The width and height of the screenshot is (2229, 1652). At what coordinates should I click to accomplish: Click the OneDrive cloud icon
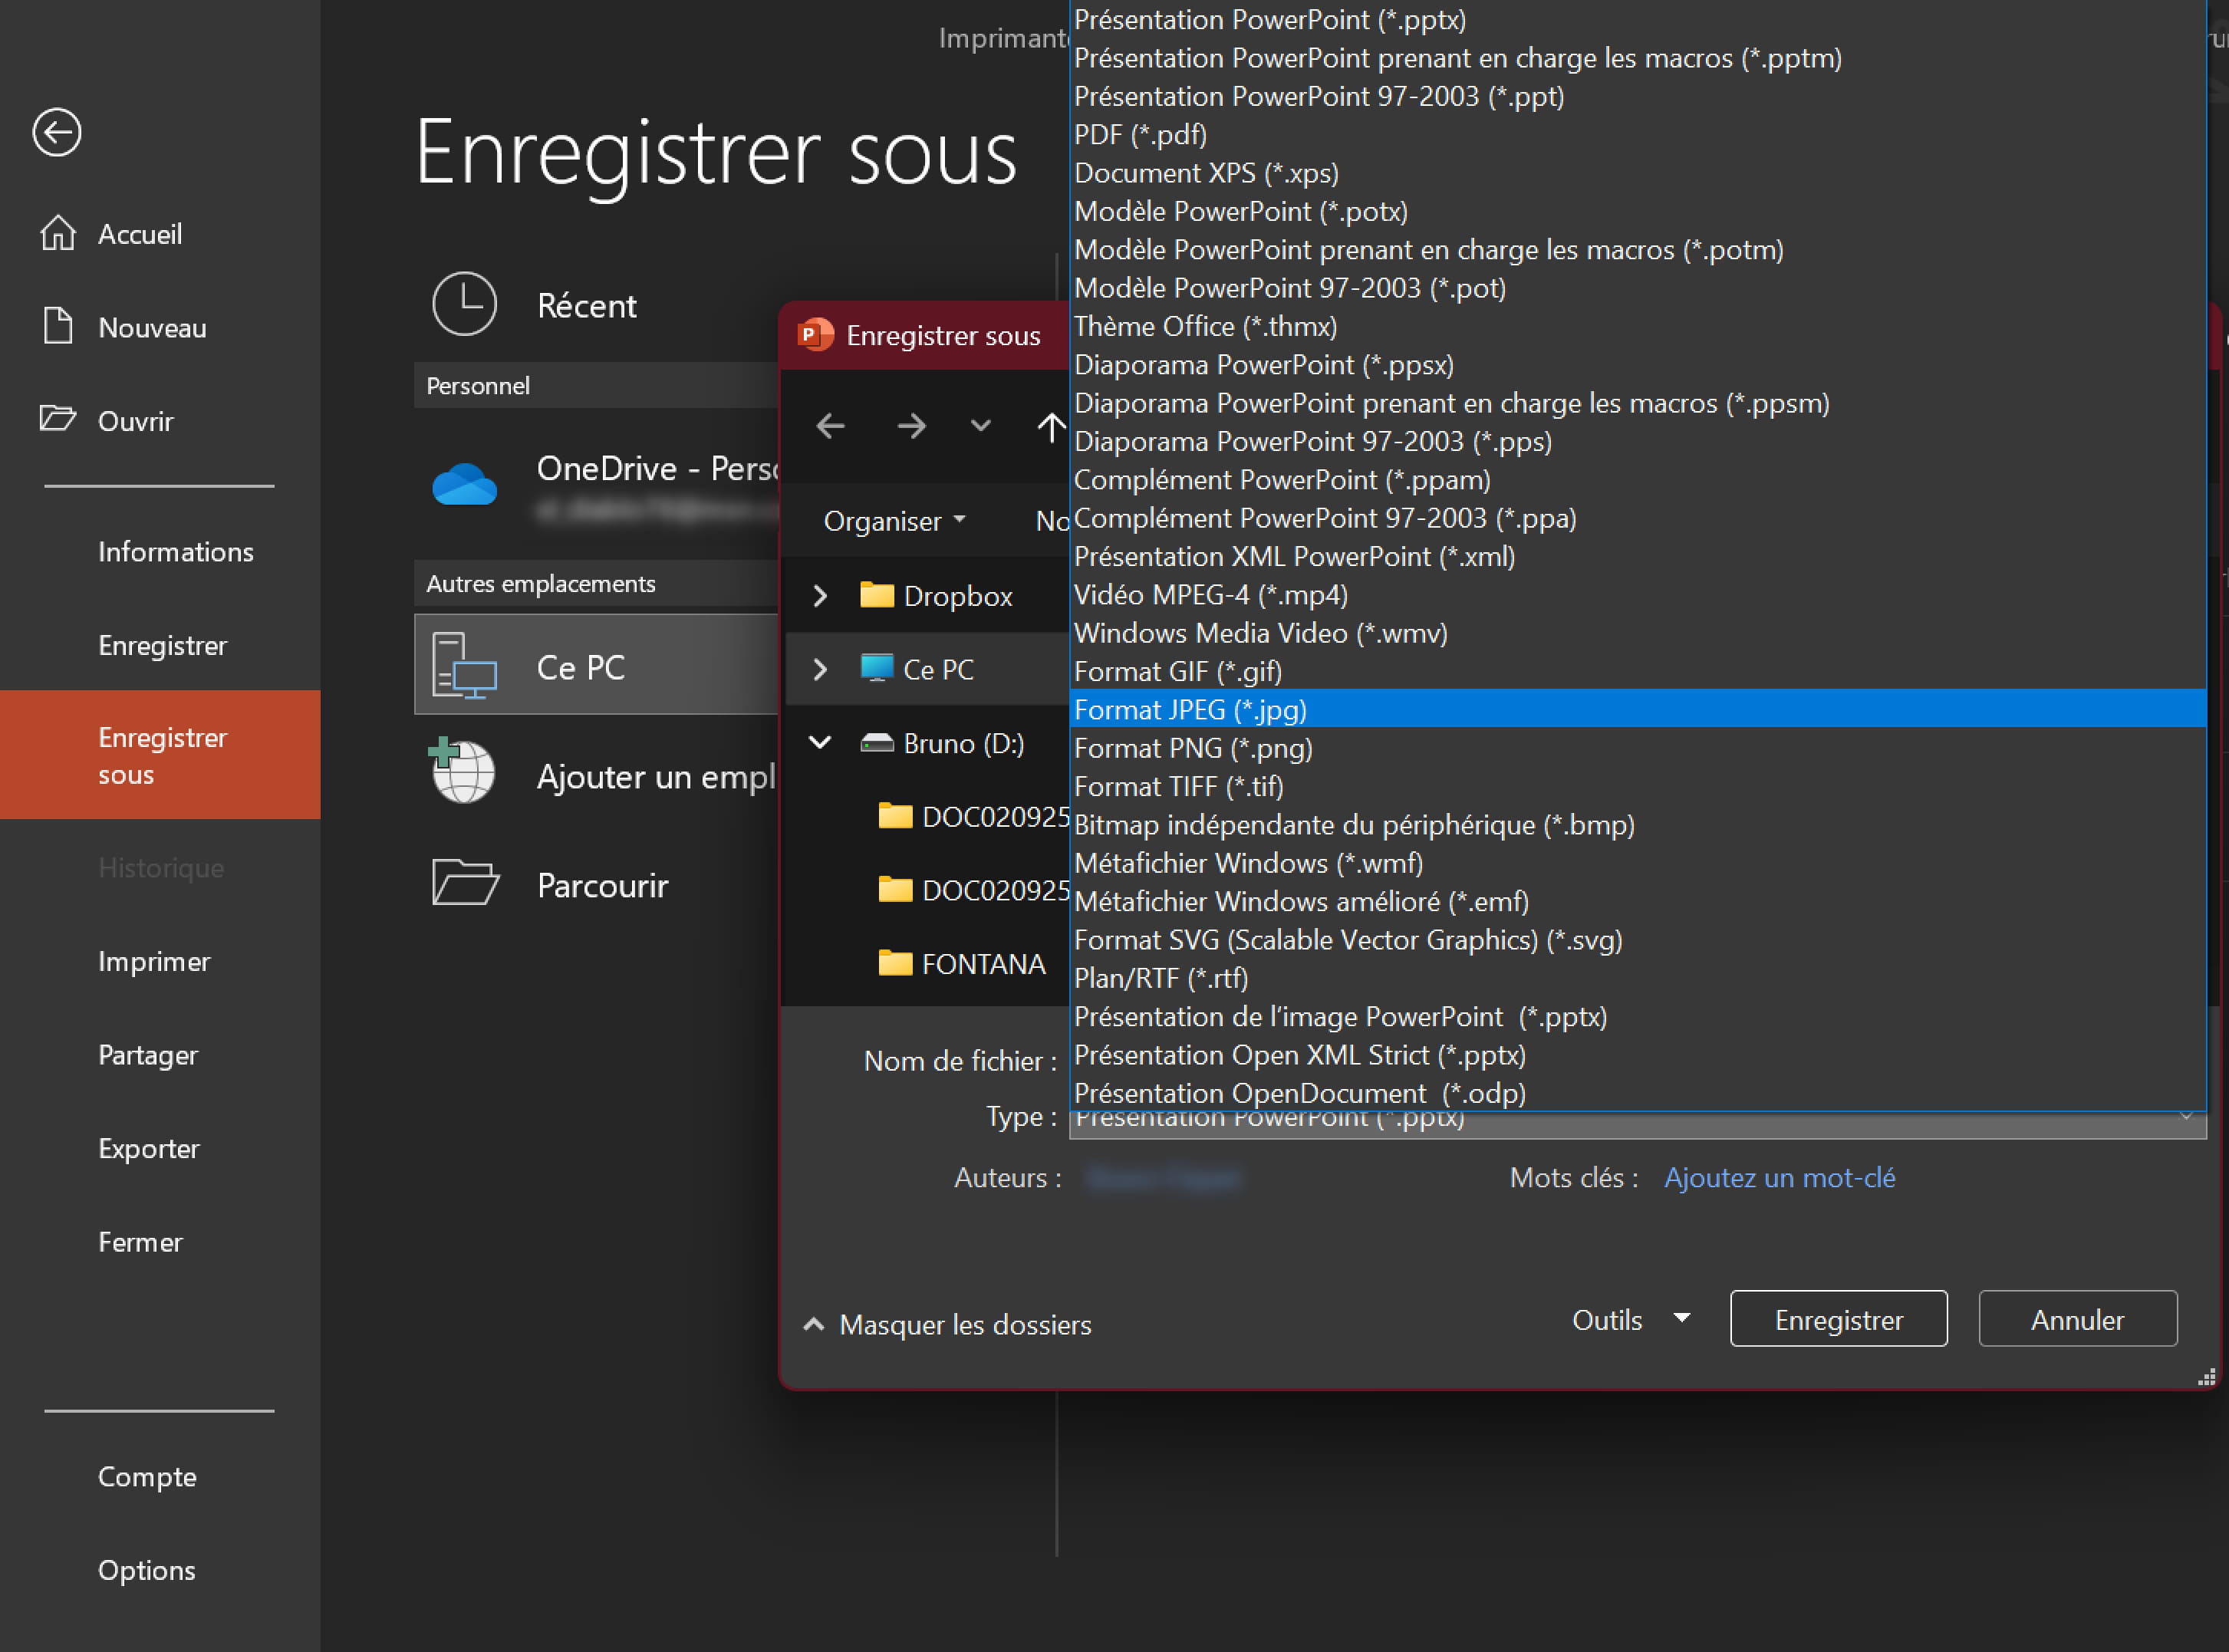pyautogui.click(x=464, y=485)
